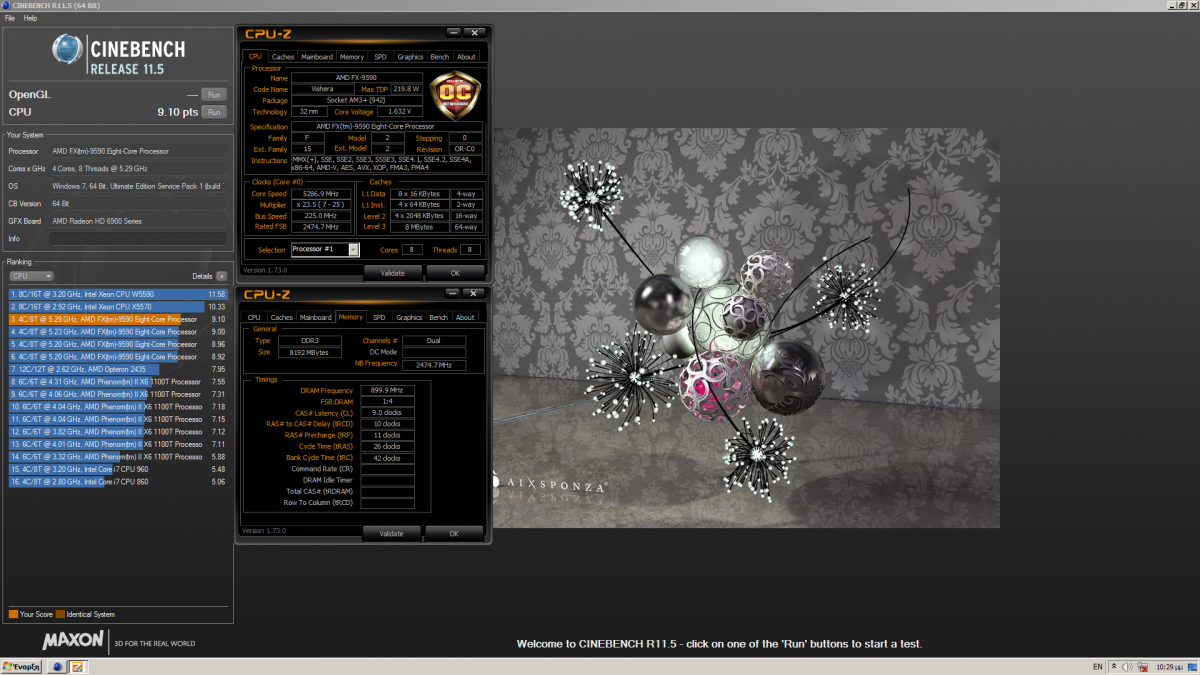
Task: Open the Windows Start button
Action: [x=21, y=666]
